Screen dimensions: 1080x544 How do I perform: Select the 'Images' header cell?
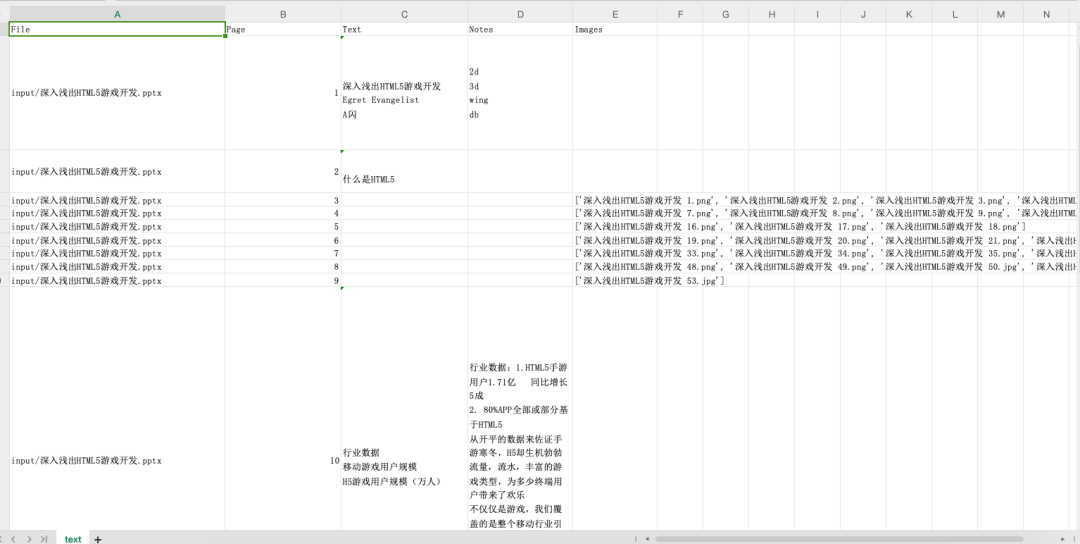[614, 29]
